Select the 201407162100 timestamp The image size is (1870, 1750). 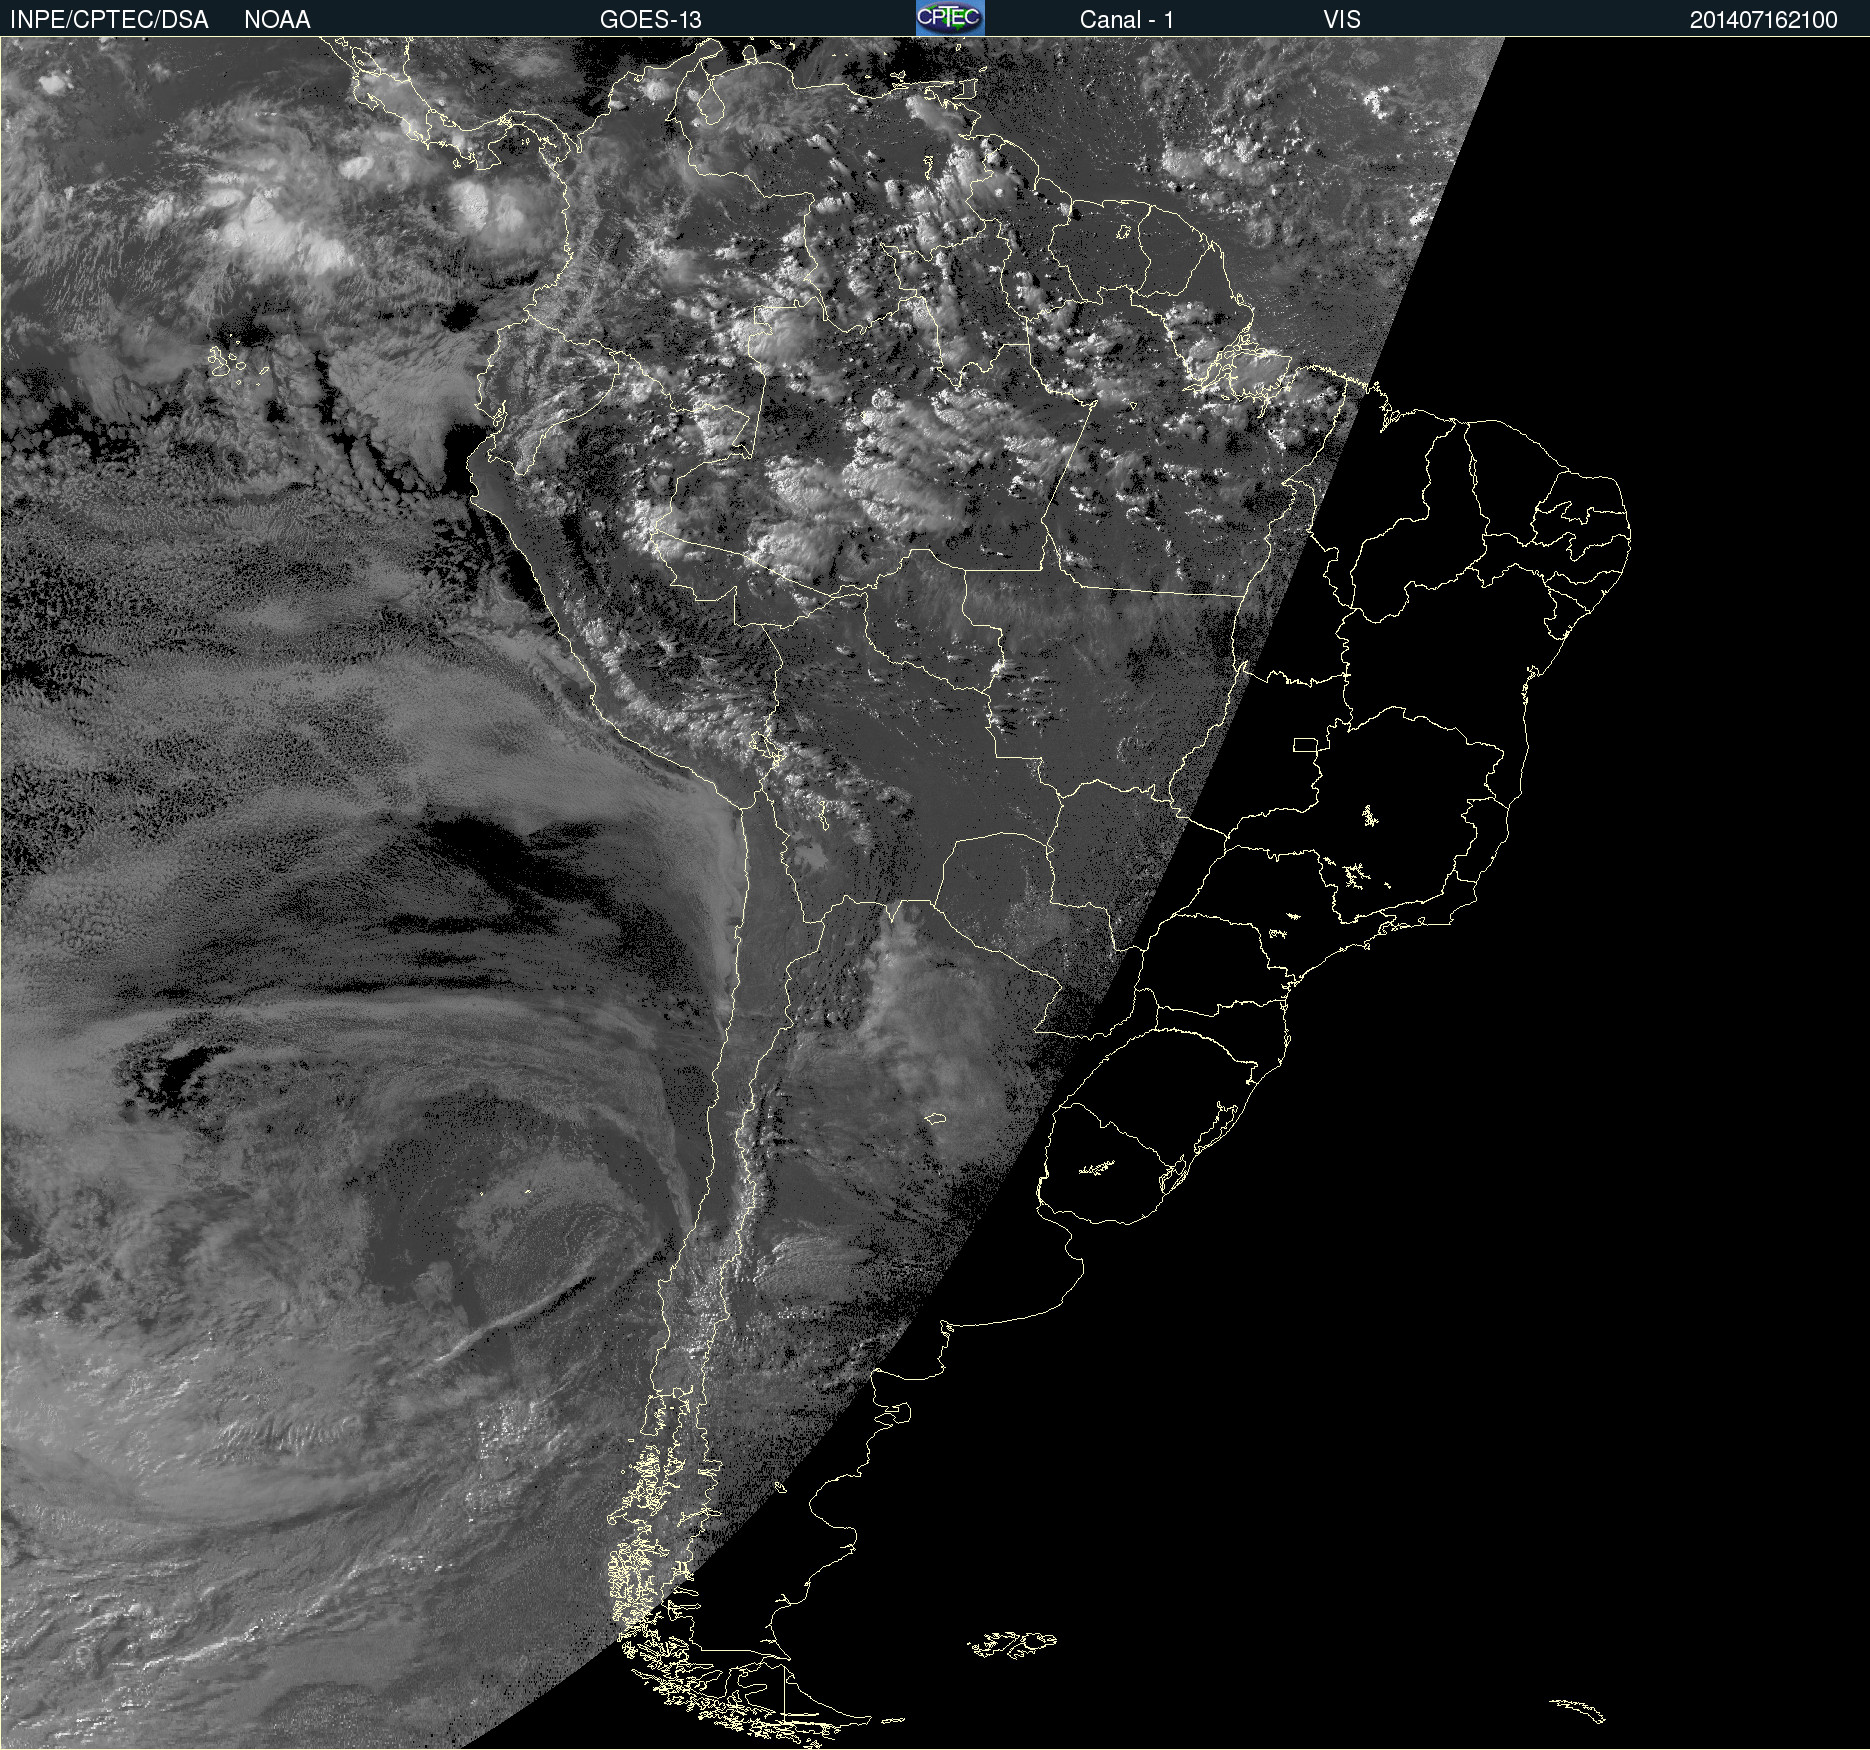coord(1764,20)
